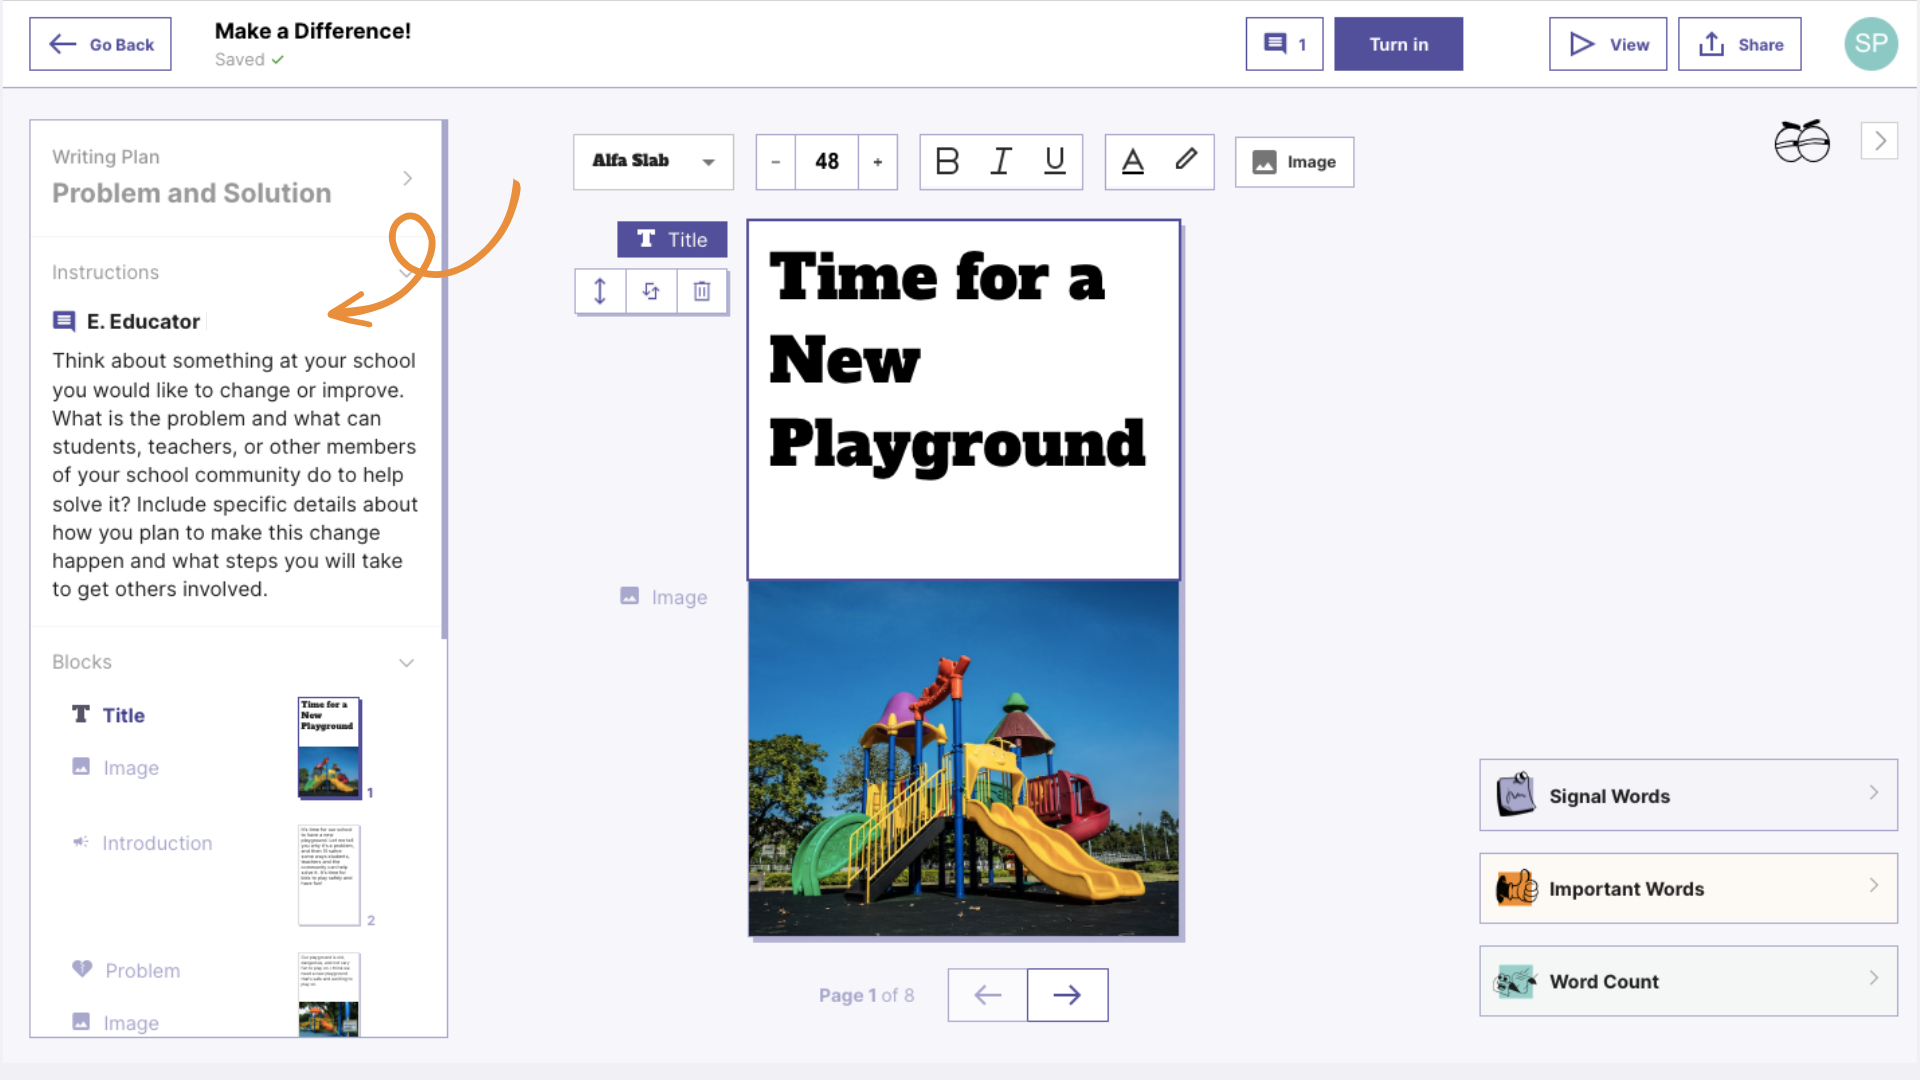The height and width of the screenshot is (1080, 1920).
Task: Expand the Writing Plan Problem and Solution
Action: (x=407, y=178)
